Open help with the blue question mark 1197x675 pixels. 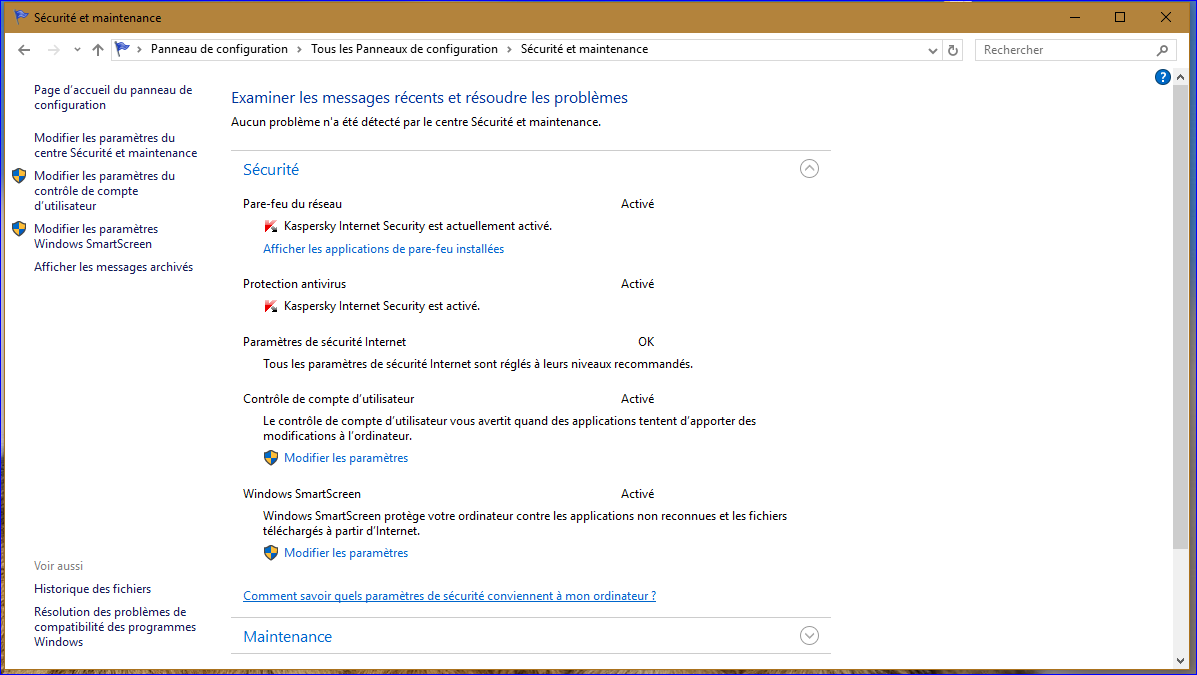[1162, 77]
